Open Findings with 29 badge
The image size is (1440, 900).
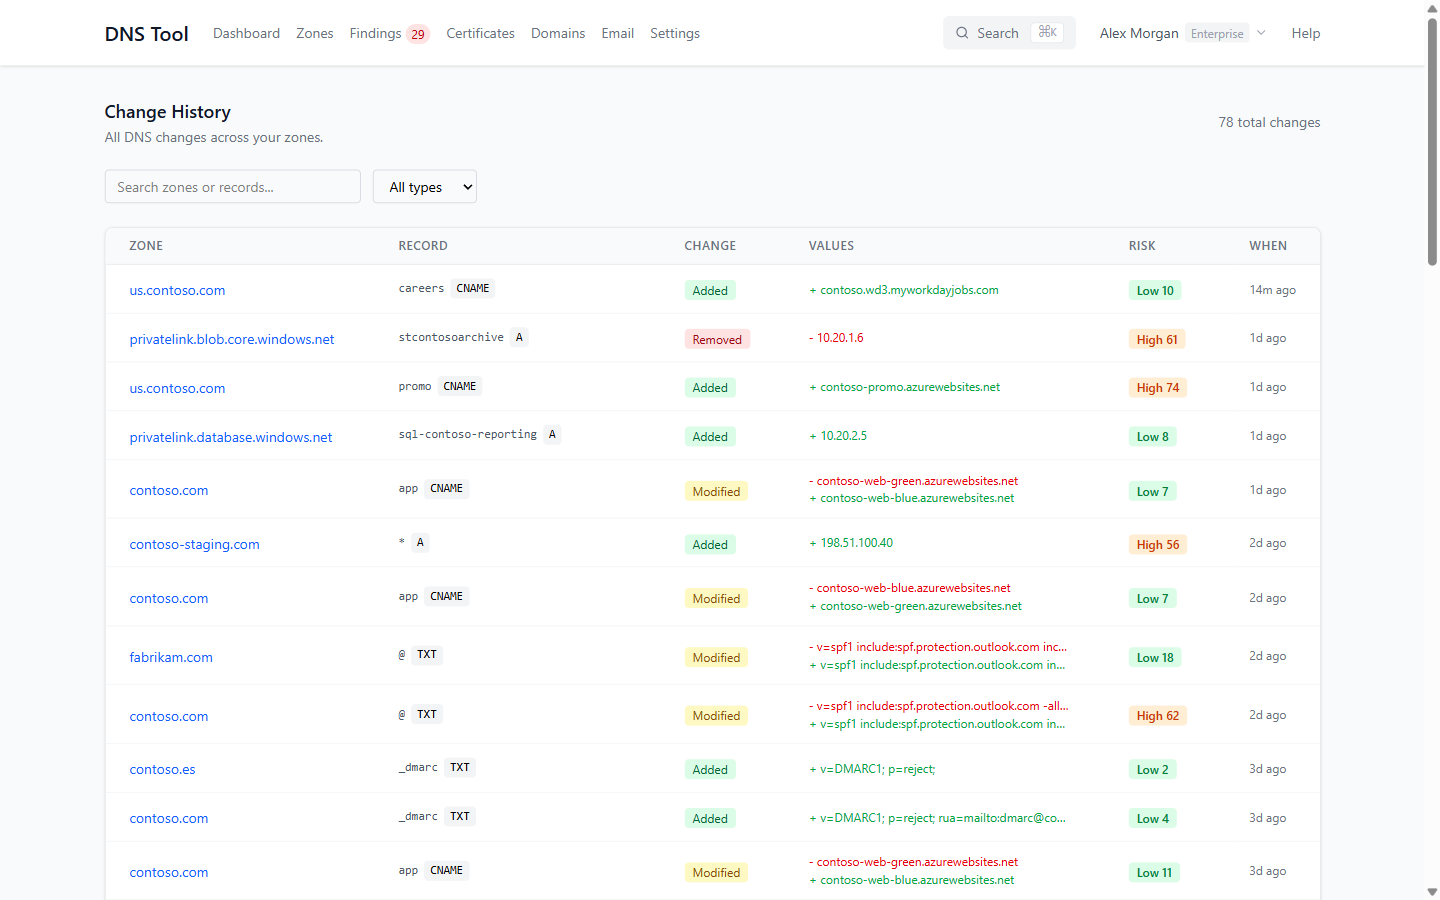pos(389,33)
